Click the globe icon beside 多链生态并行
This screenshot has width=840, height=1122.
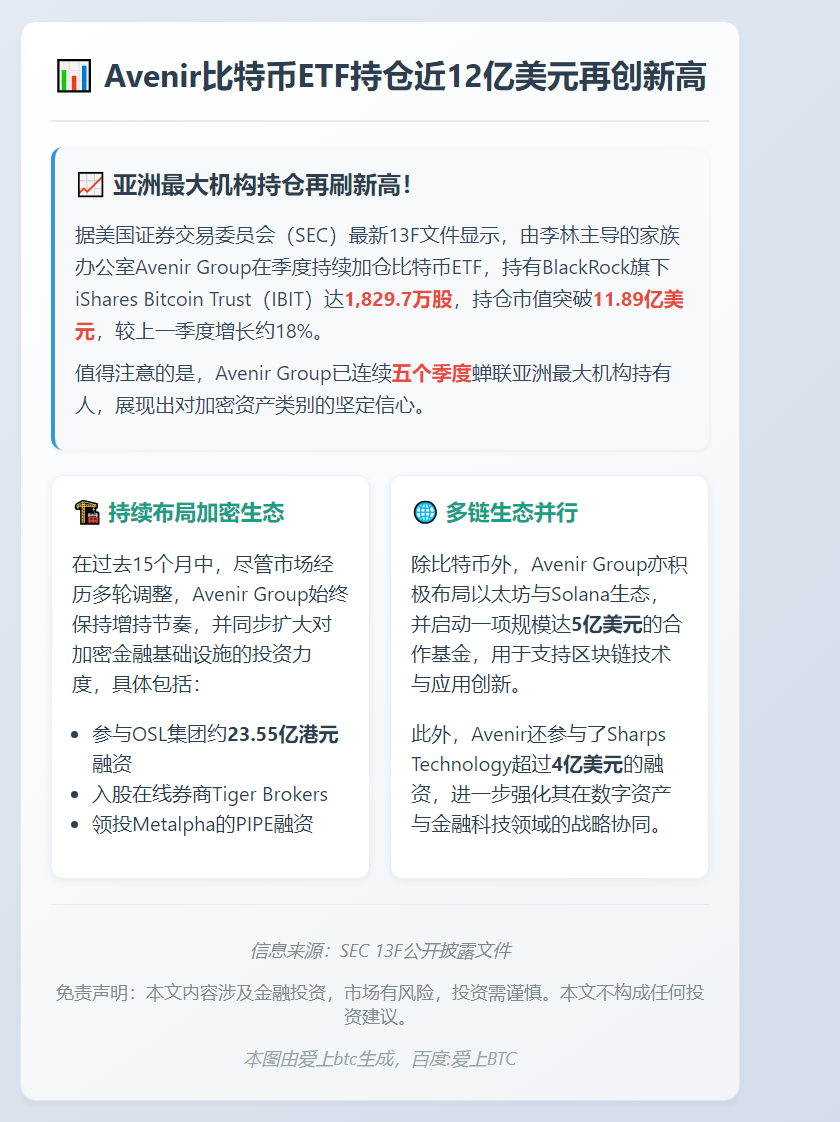click(424, 512)
